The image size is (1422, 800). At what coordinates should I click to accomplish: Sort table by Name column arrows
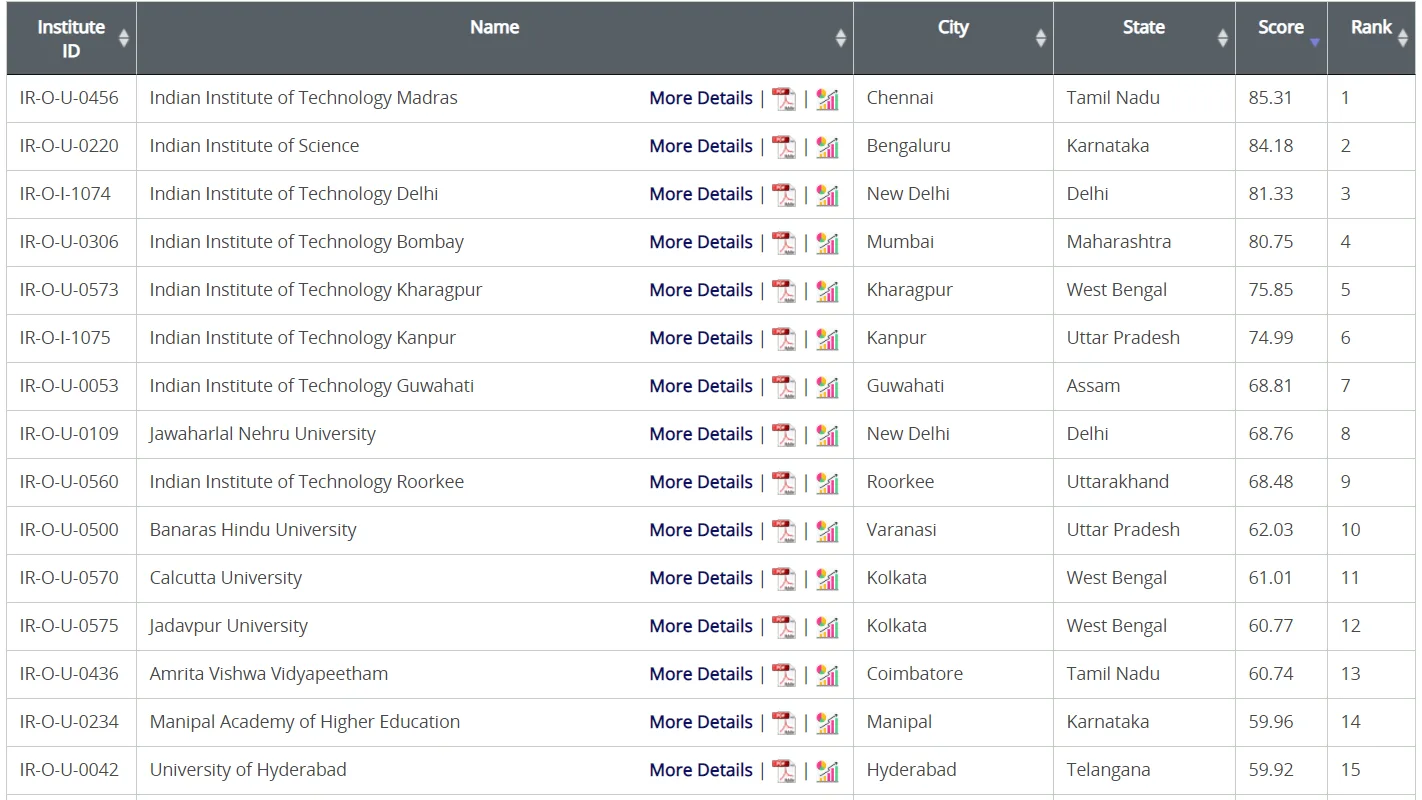841,38
